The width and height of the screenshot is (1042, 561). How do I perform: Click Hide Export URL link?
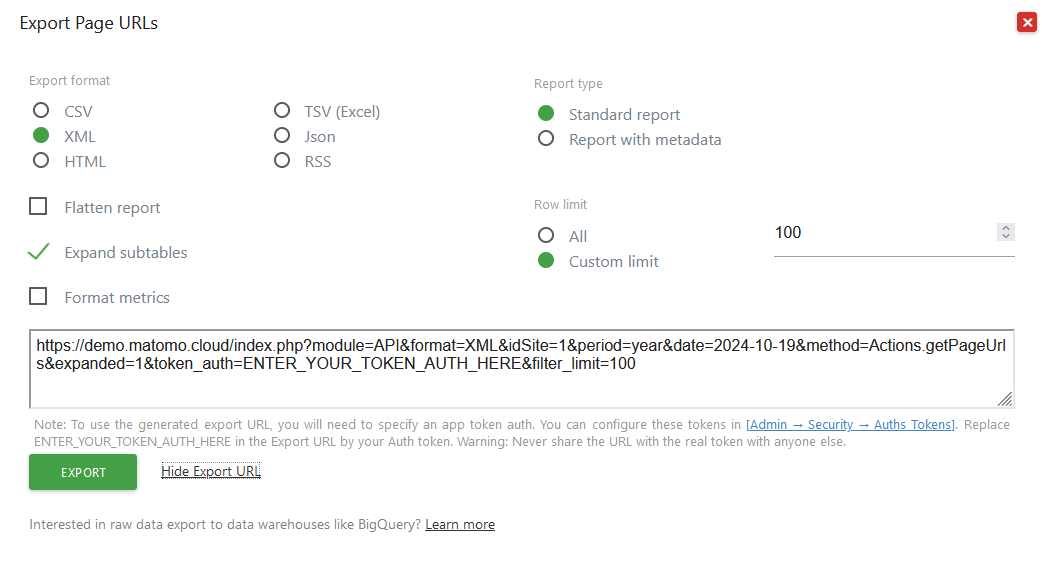[211, 471]
